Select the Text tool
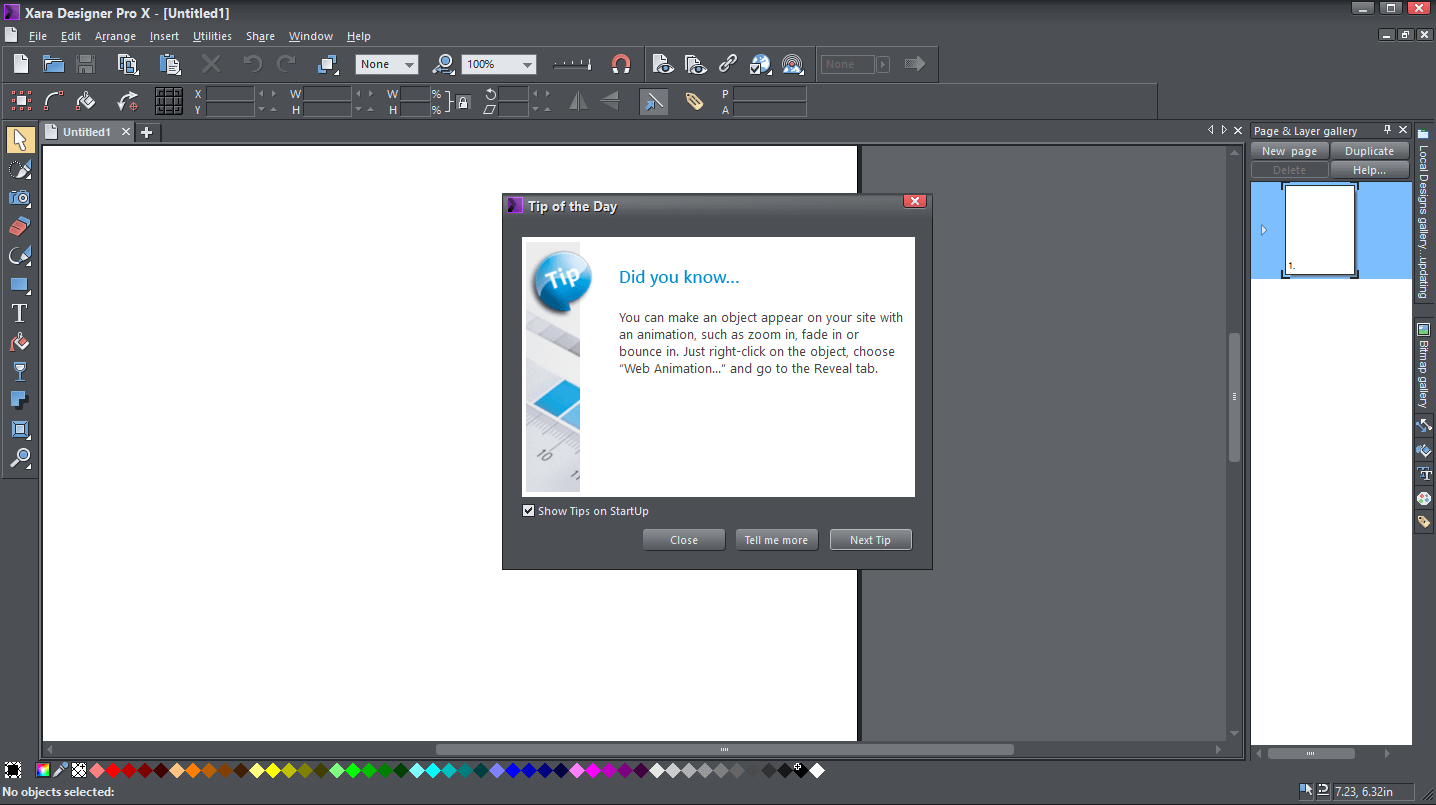1436x805 pixels. [x=19, y=314]
